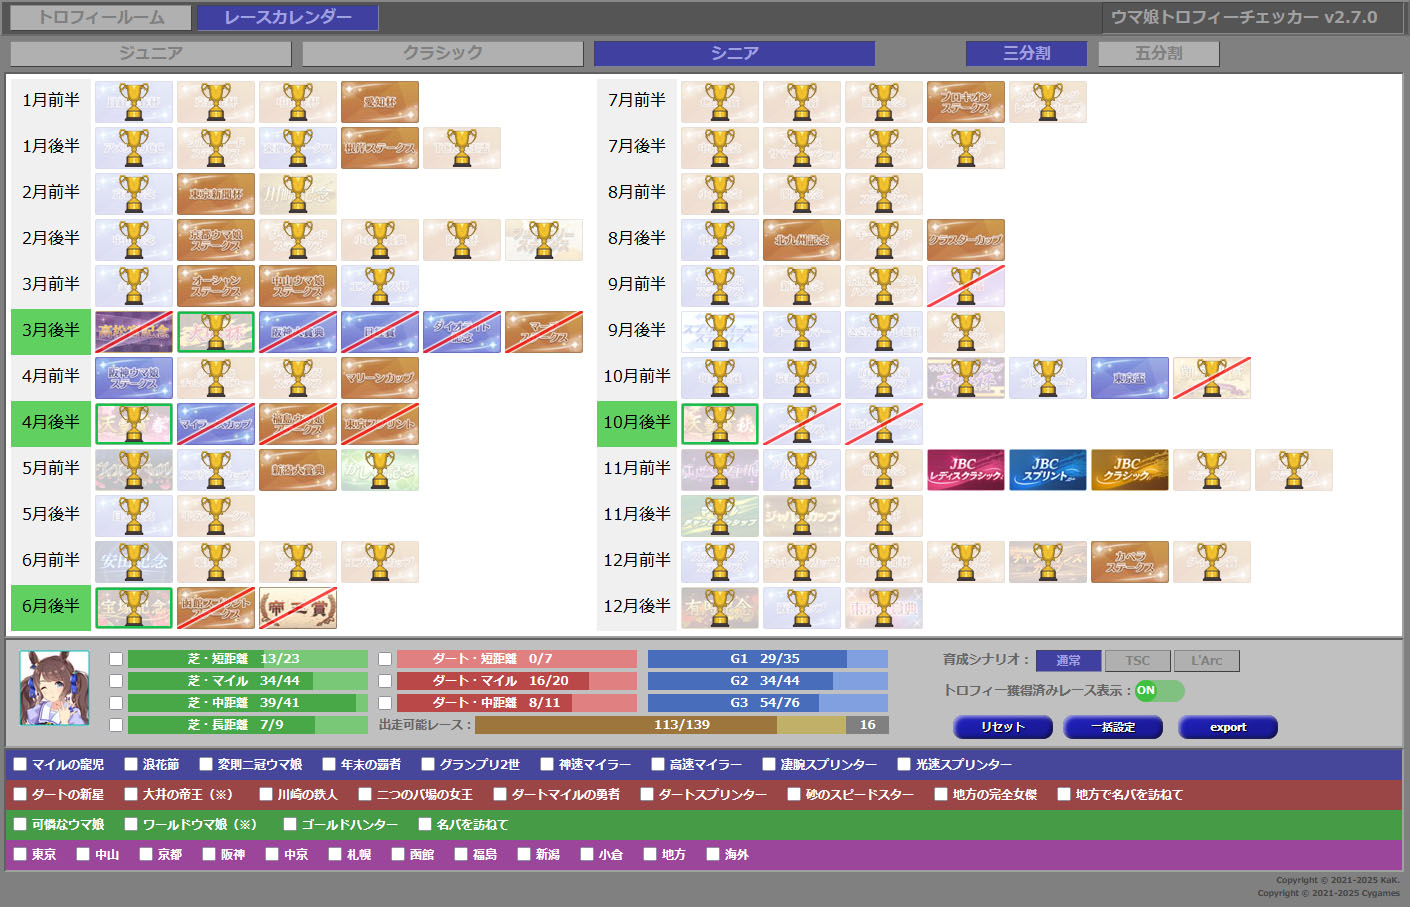This screenshot has width=1410, height=907.
Task: Select the シニア year tab
Action: coord(735,53)
